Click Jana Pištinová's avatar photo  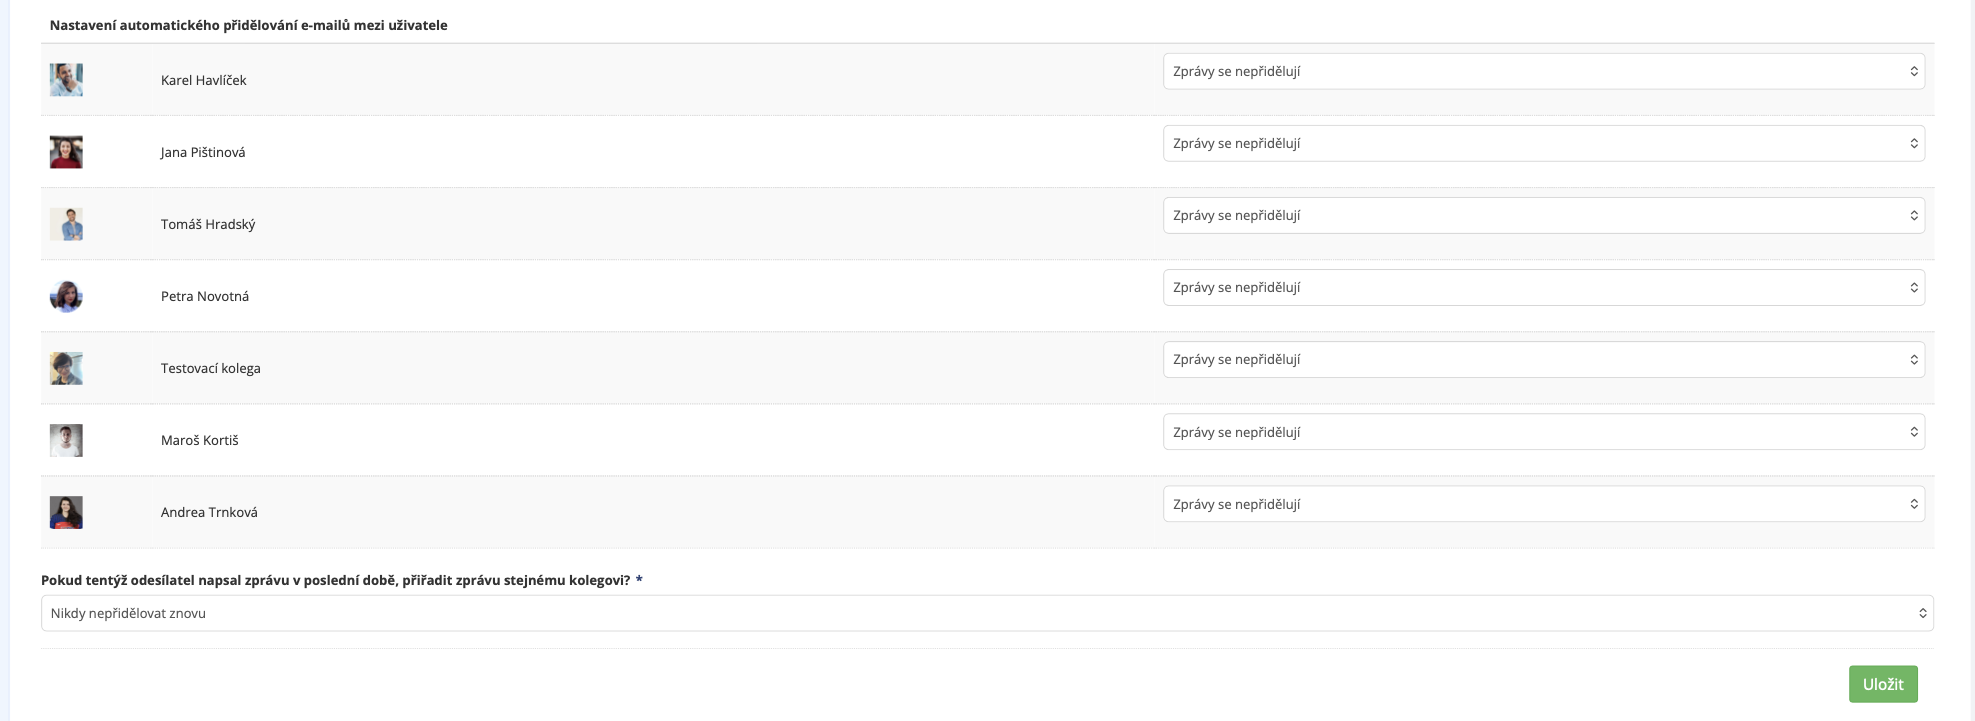[x=66, y=152]
